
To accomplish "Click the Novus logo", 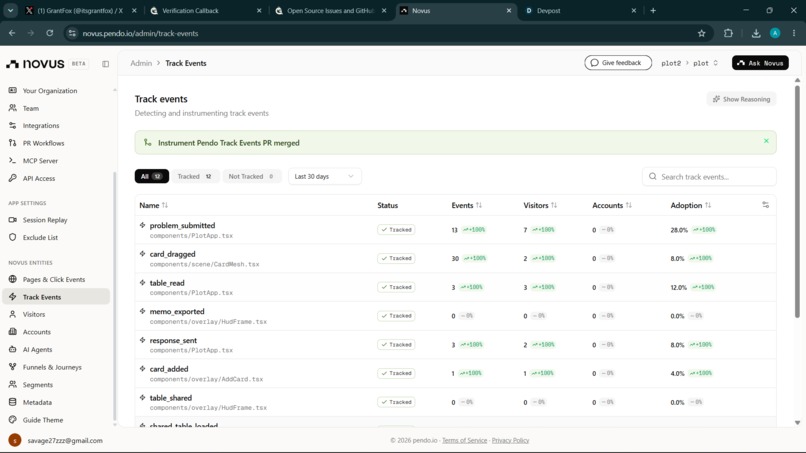I will (x=35, y=64).
